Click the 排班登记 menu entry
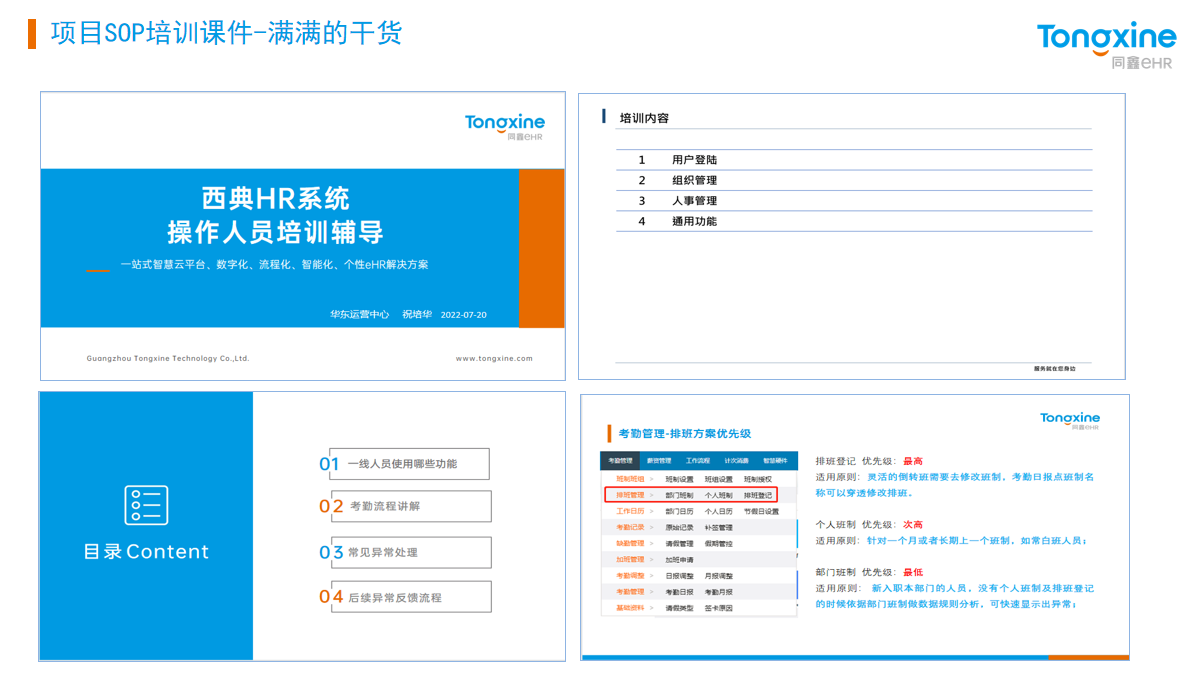The width and height of the screenshot is (1200, 675). (x=757, y=495)
